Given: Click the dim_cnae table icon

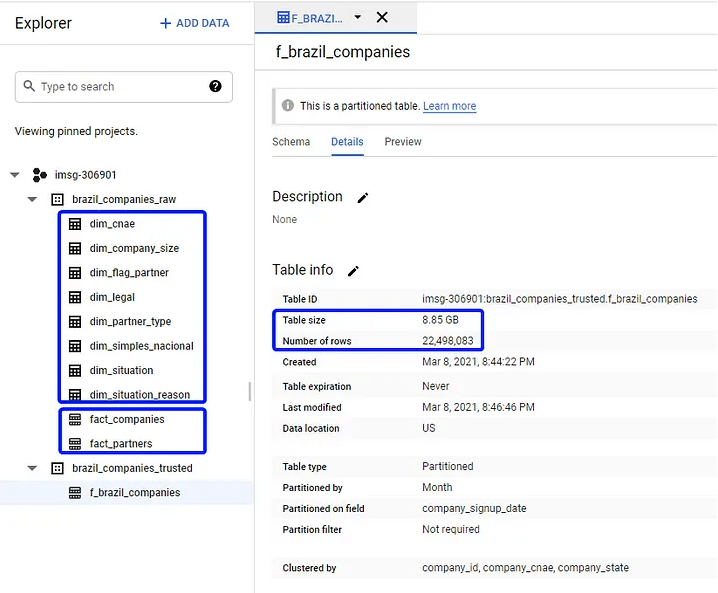Looking at the screenshot, I should click(x=74, y=224).
